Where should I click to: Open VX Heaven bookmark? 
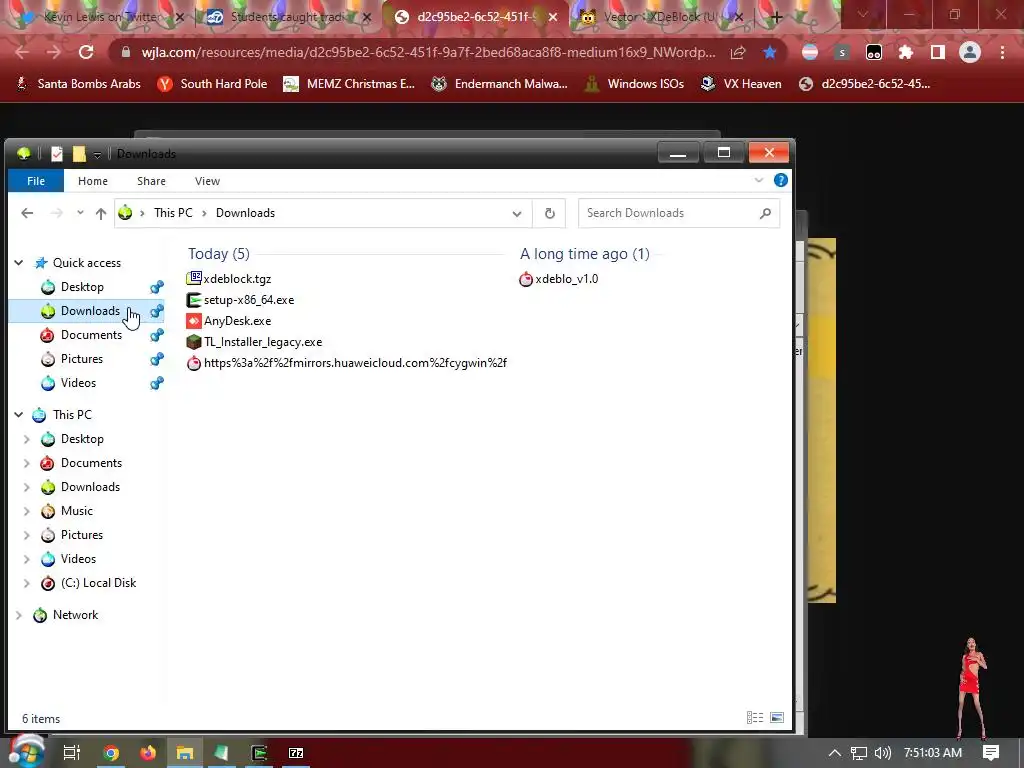click(x=741, y=84)
